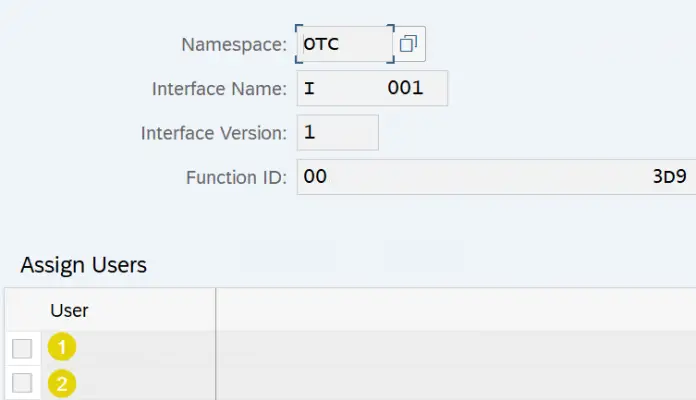The height and width of the screenshot is (400, 696).
Task: Click into the Function ID field
Action: coord(495,177)
